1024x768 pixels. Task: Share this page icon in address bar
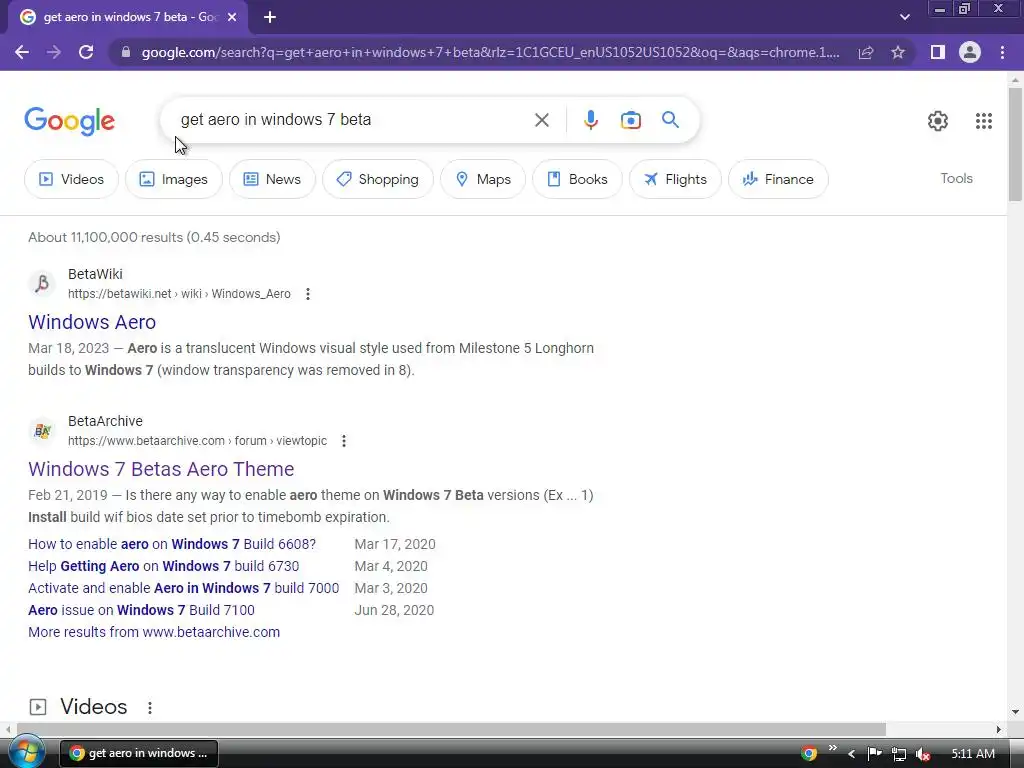coord(866,52)
